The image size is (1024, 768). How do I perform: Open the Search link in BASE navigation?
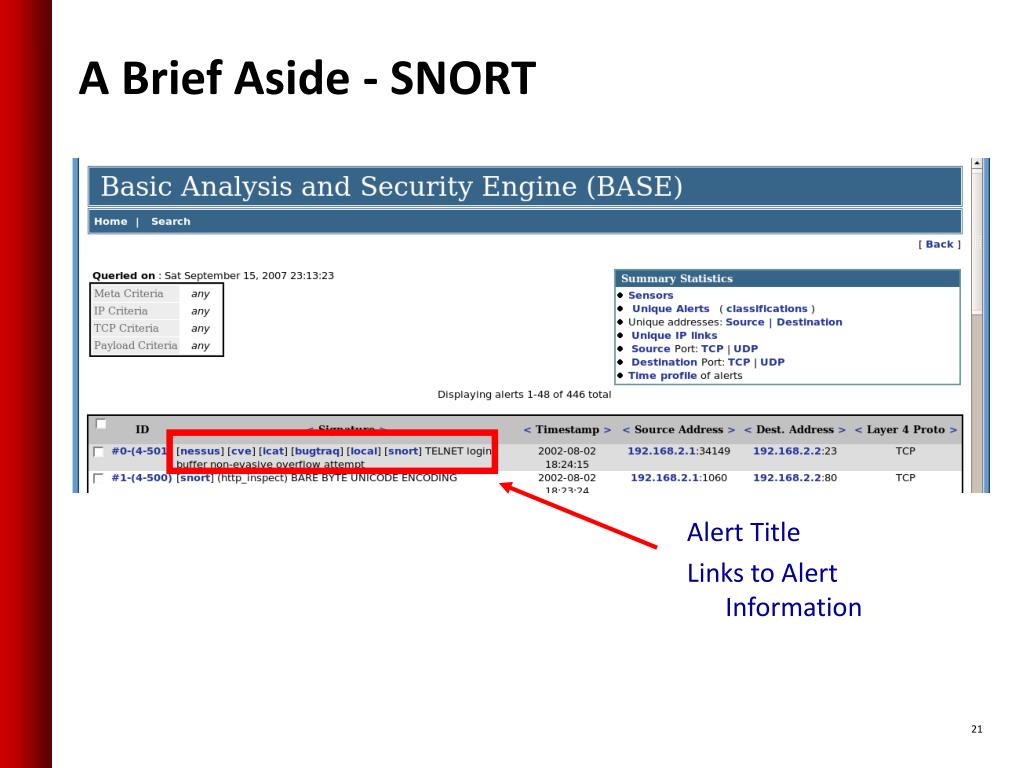pos(170,221)
